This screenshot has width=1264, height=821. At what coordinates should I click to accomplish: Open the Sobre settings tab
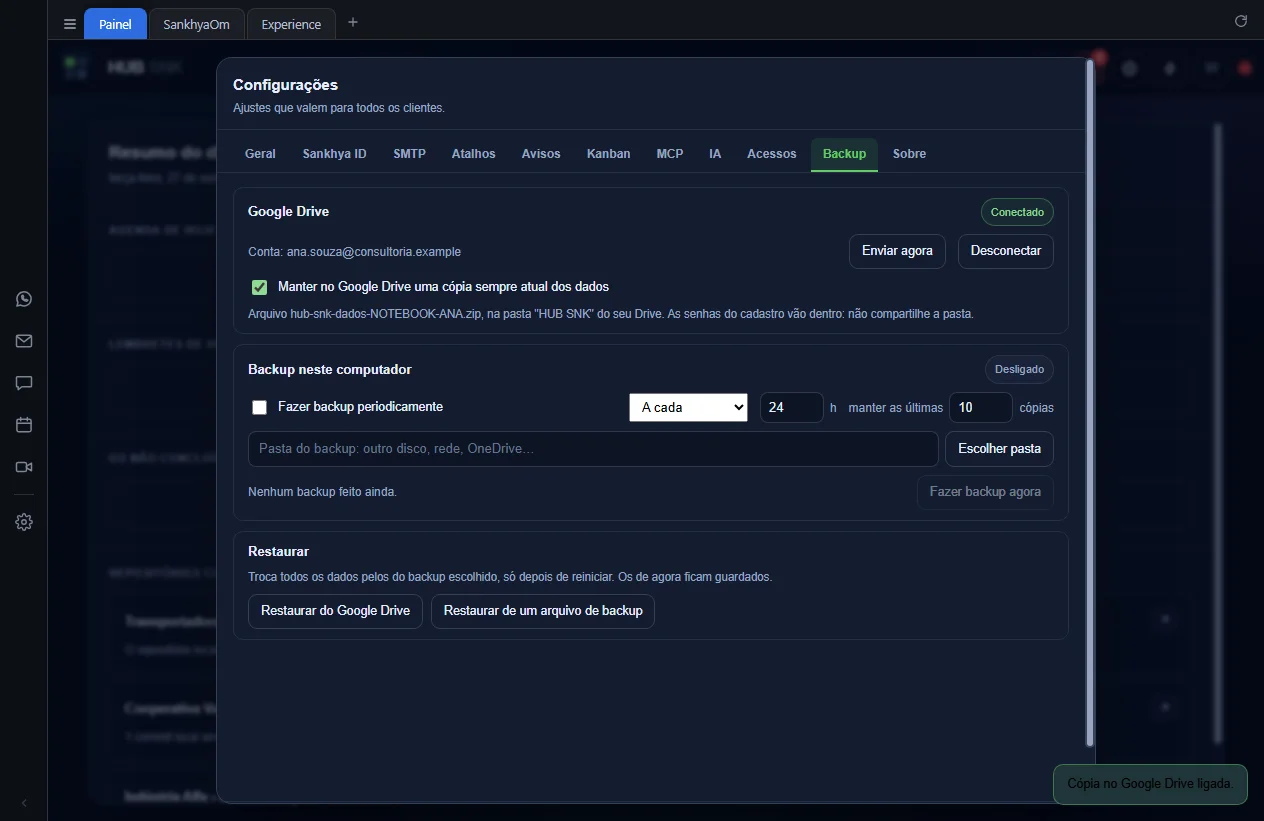tap(909, 154)
